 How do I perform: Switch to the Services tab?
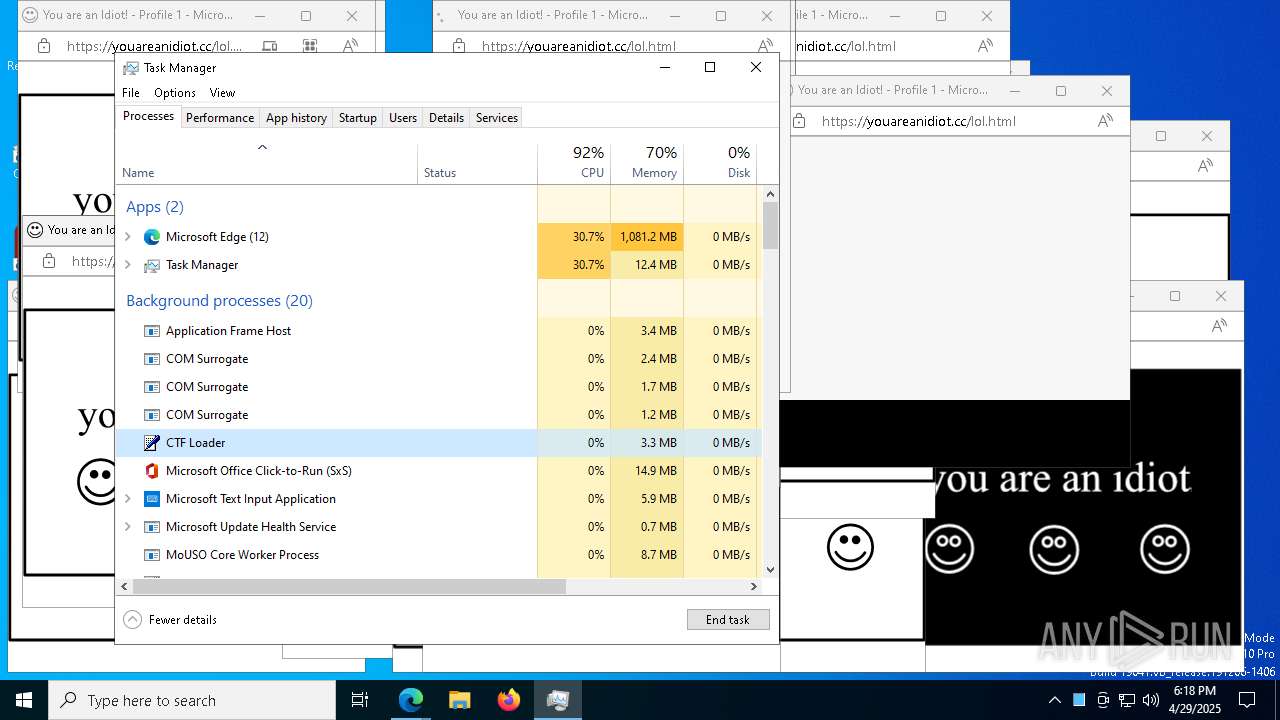[497, 118]
